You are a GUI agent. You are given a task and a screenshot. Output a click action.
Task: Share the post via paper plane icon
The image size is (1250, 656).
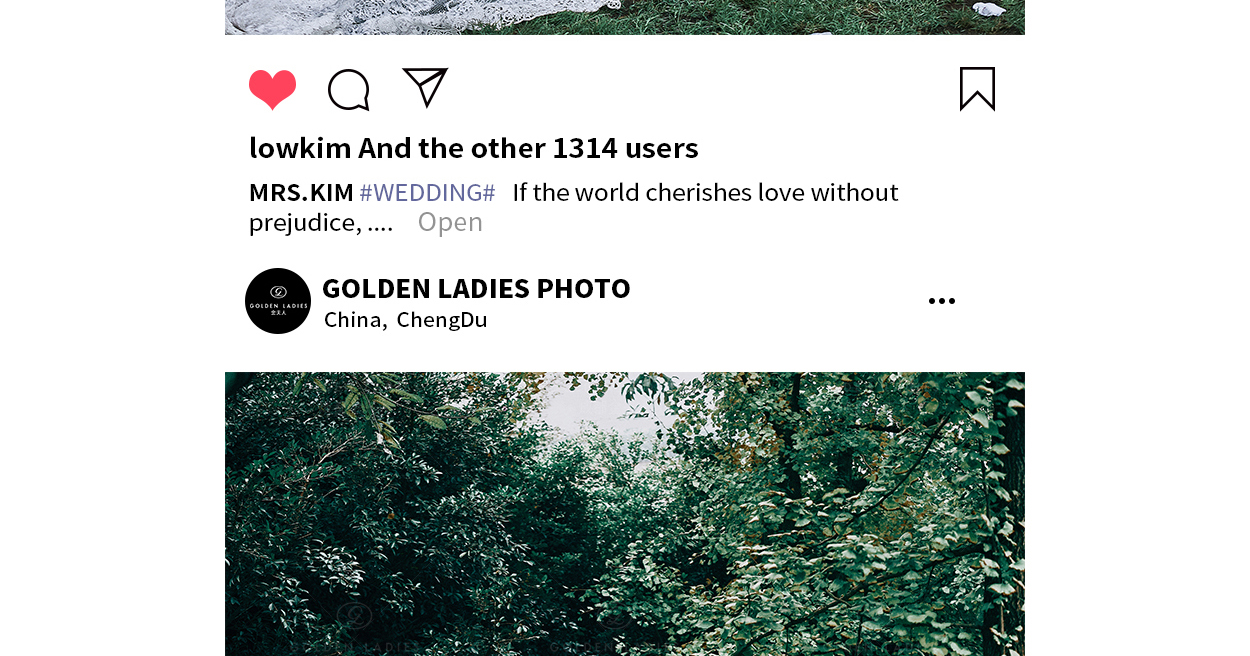(425, 87)
